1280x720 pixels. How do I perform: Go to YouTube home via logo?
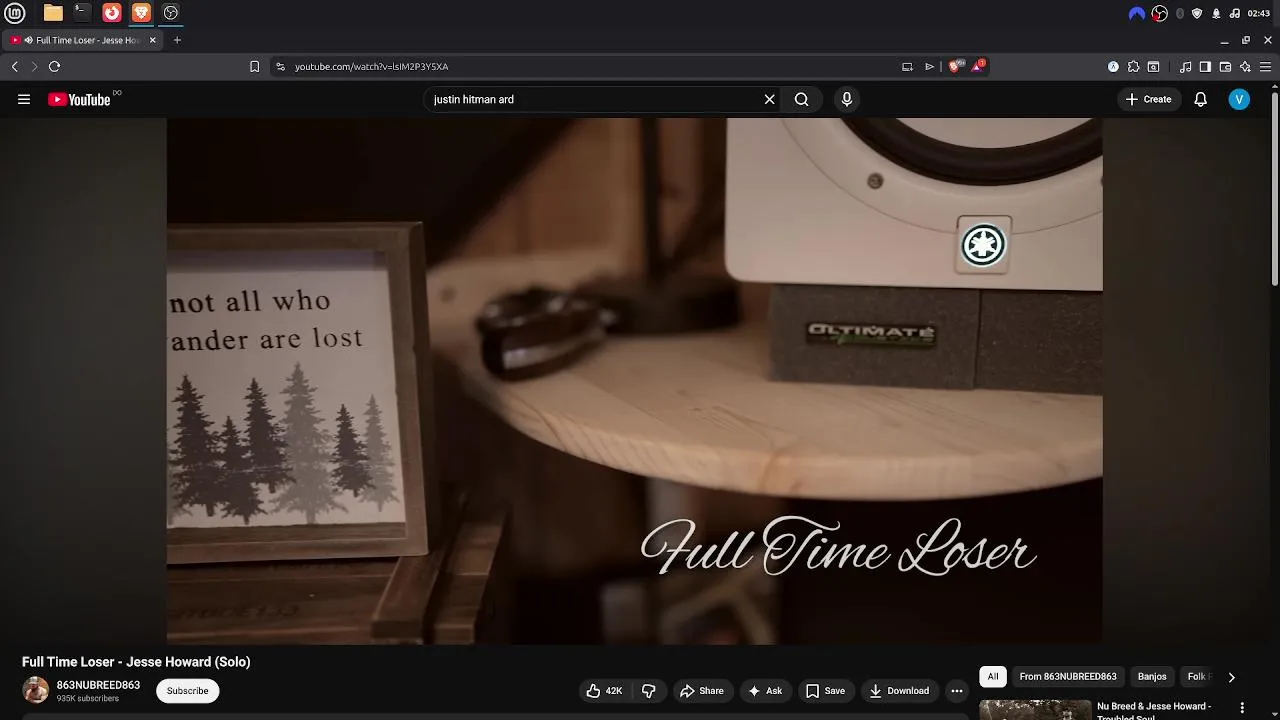point(79,99)
